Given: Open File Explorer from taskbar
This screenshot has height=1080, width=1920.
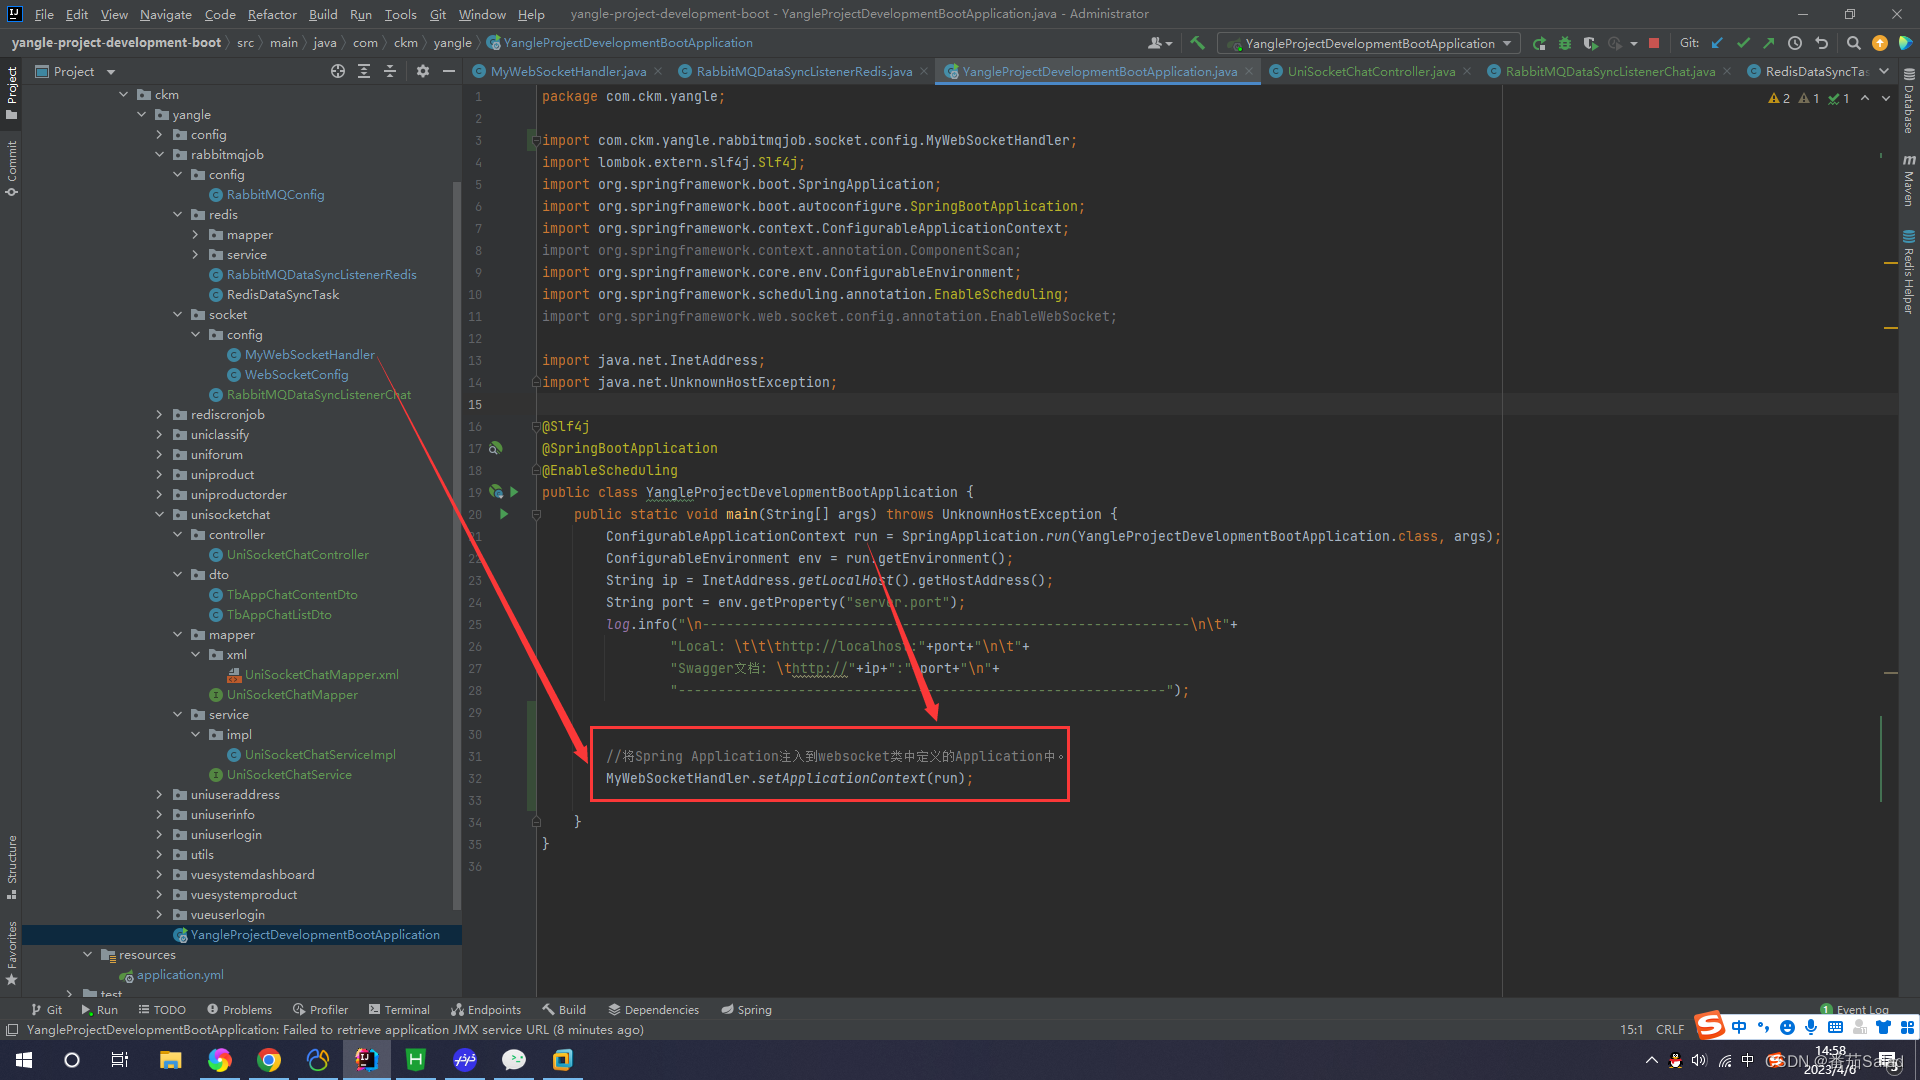Looking at the screenshot, I should click(171, 1060).
